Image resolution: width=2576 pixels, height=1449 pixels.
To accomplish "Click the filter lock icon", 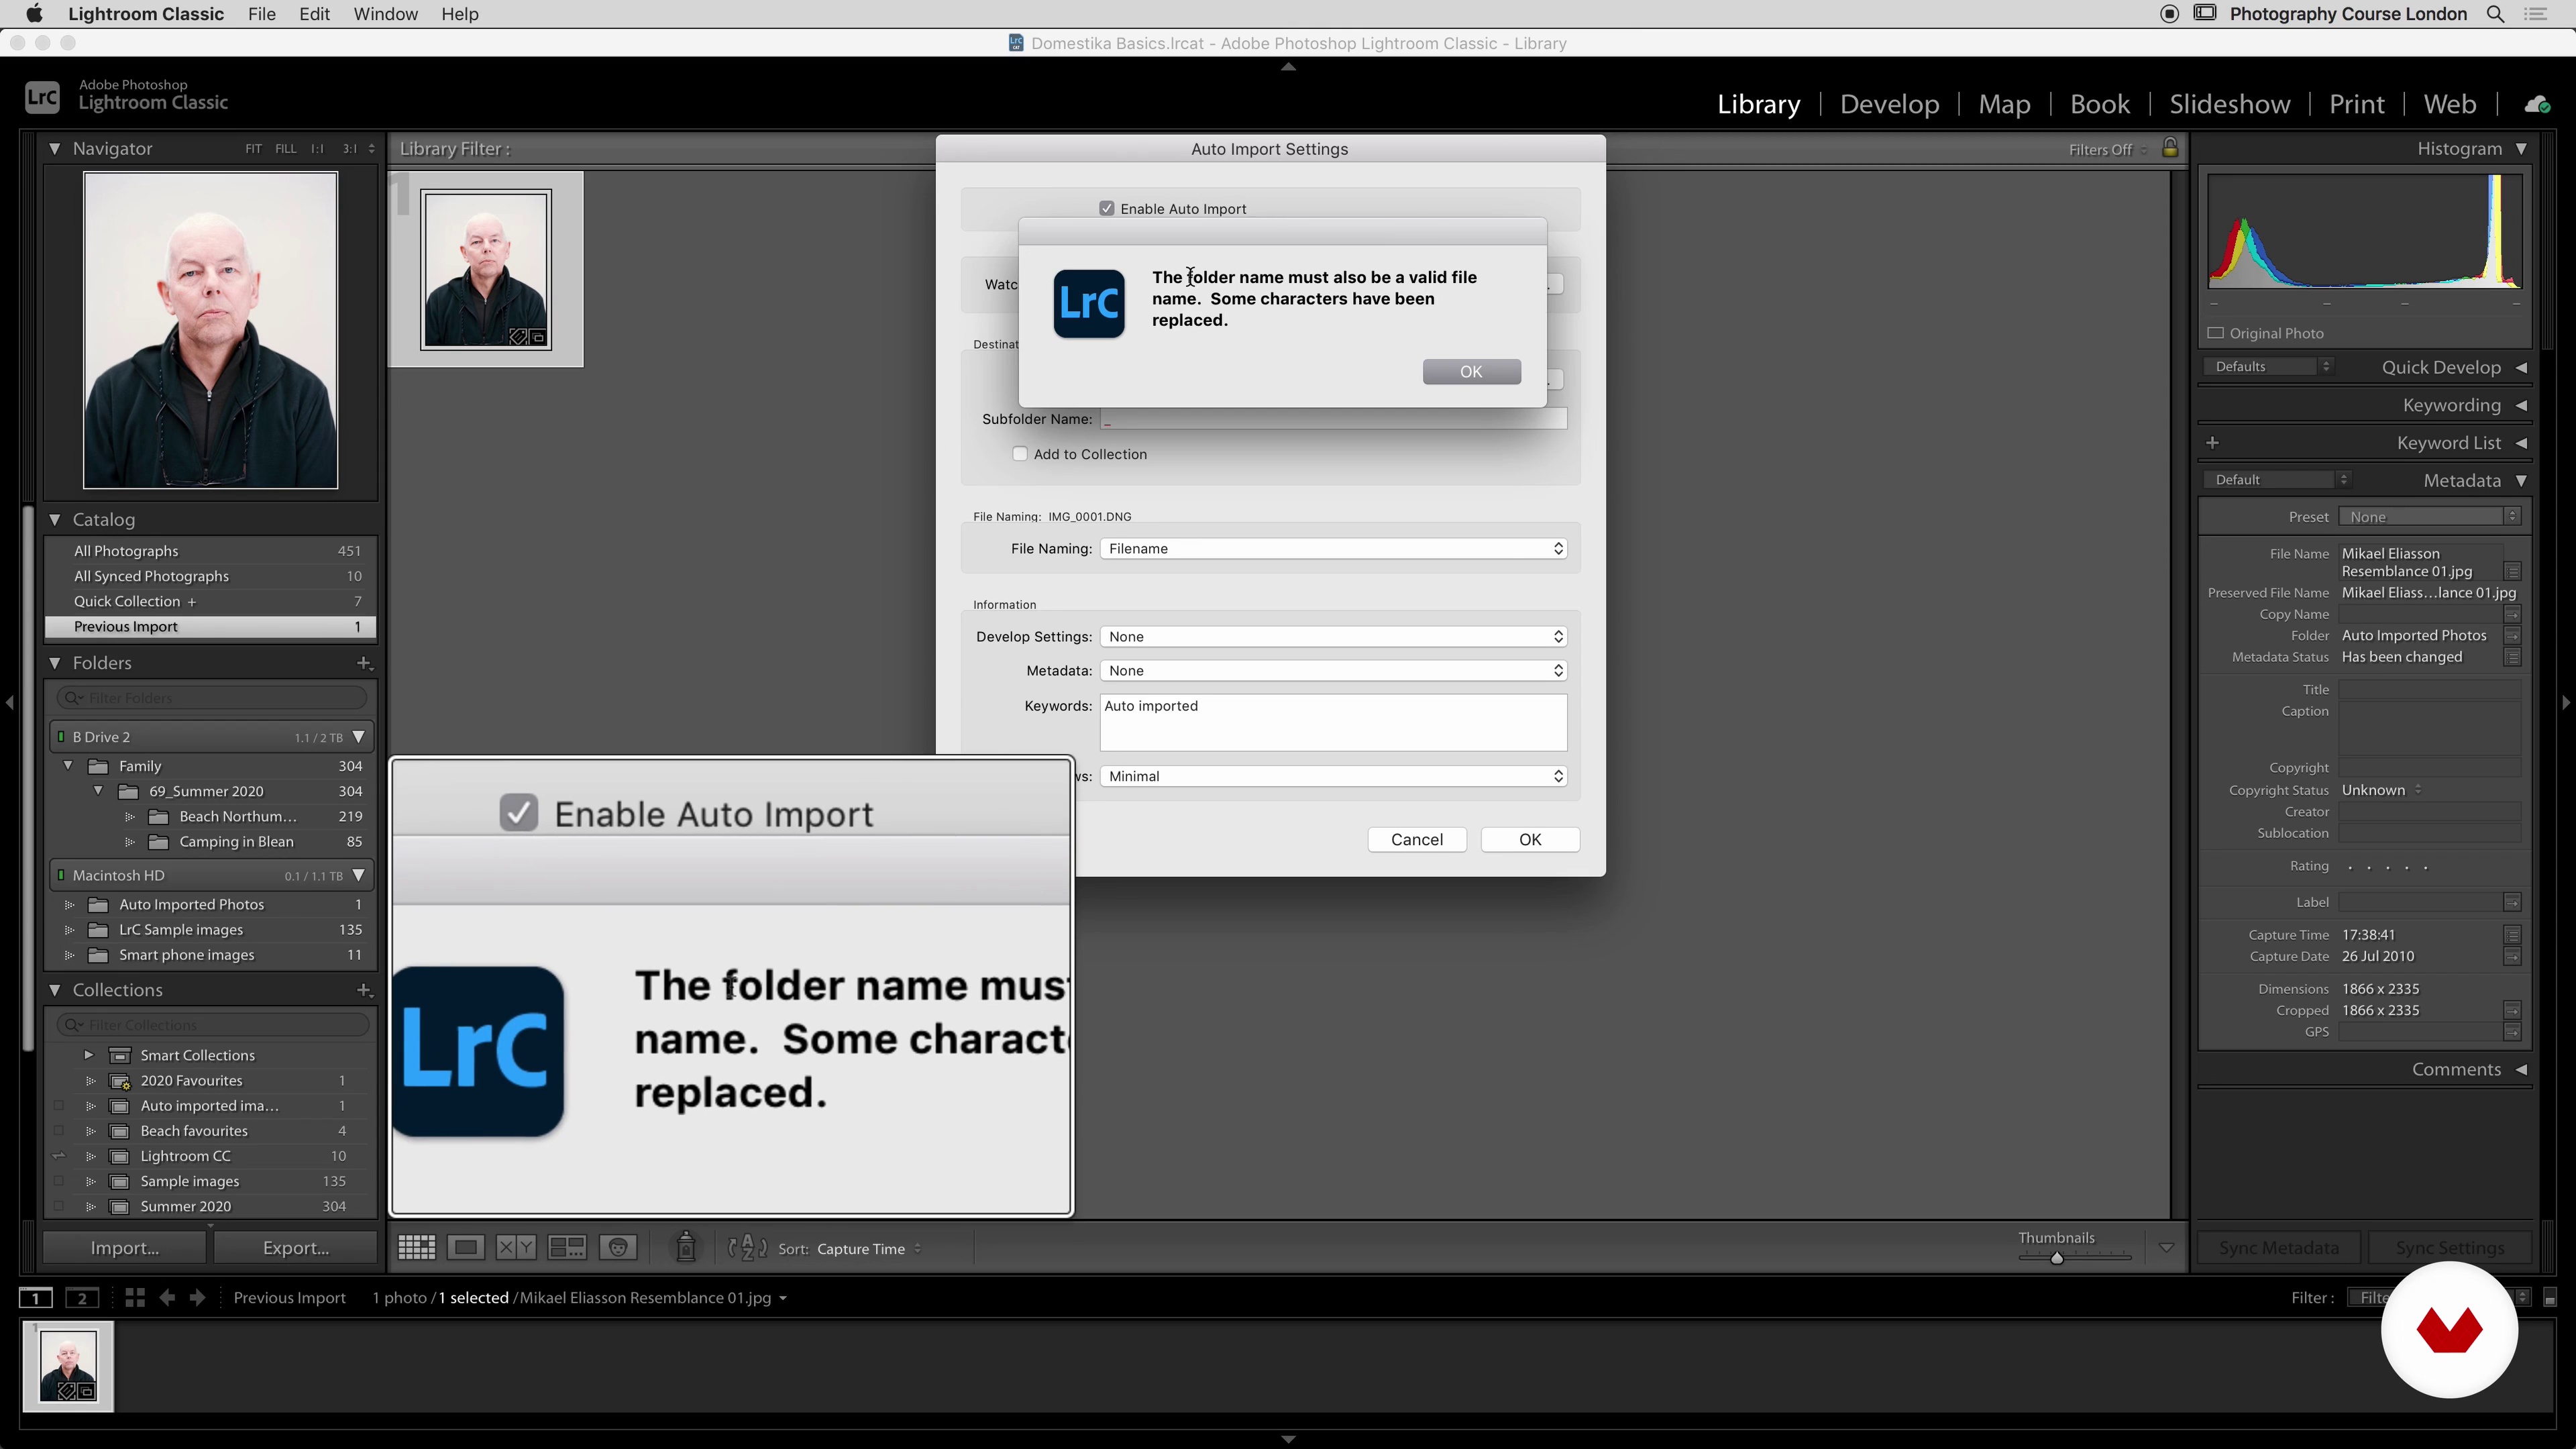I will 2169,148.
